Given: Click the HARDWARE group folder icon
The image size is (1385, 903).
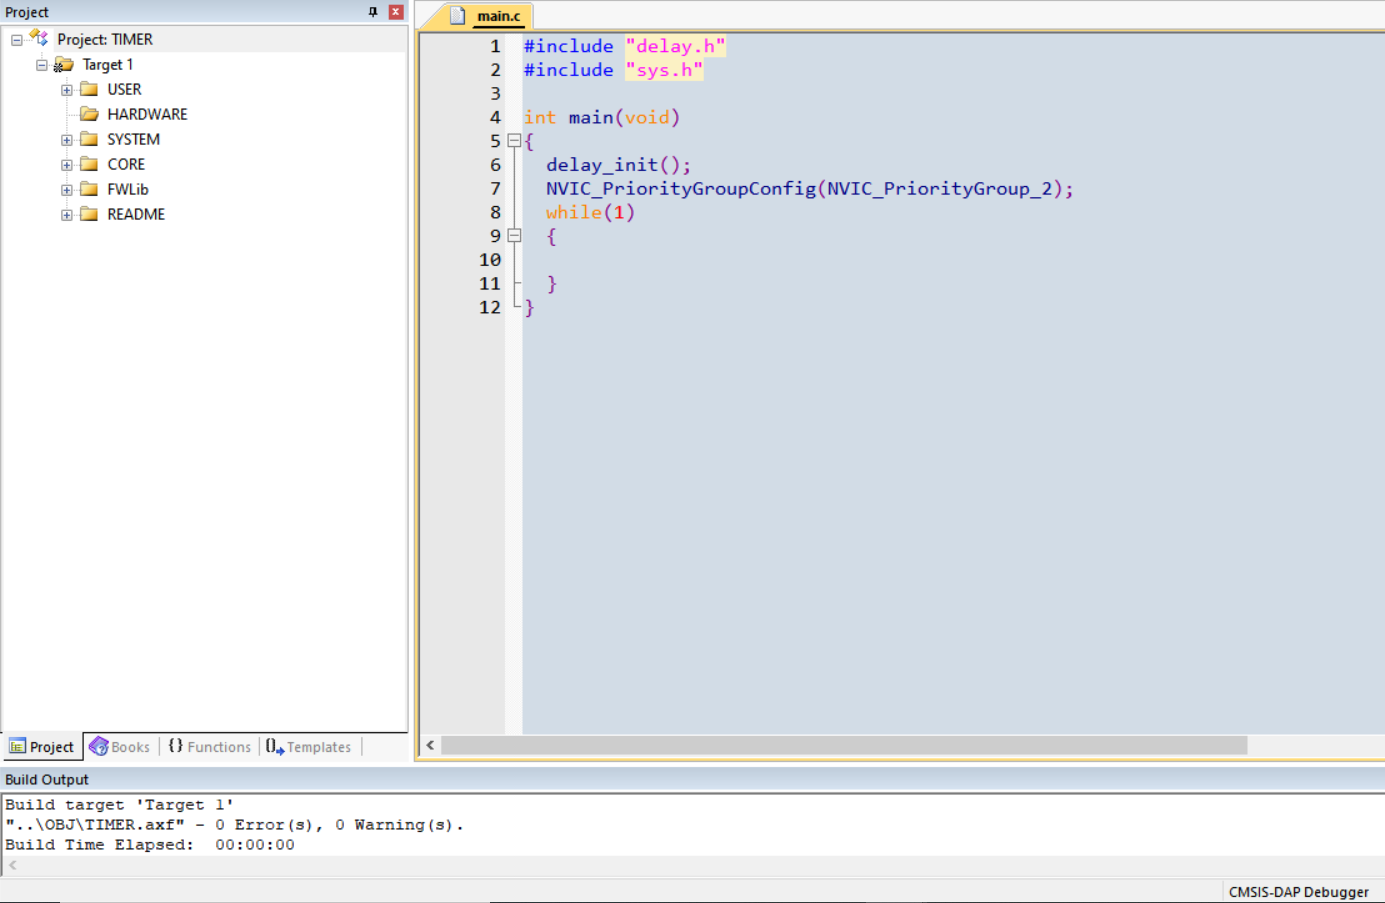Looking at the screenshot, I should pyautogui.click(x=89, y=114).
